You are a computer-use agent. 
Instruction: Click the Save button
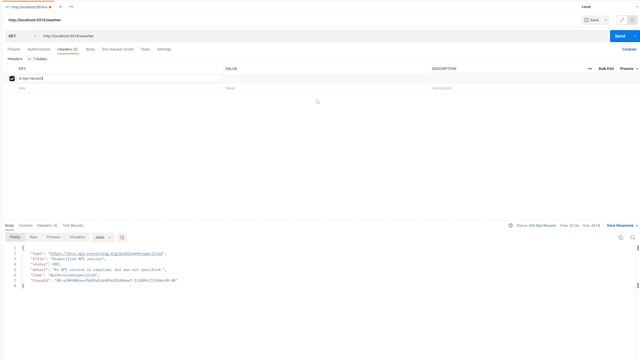[591, 20]
